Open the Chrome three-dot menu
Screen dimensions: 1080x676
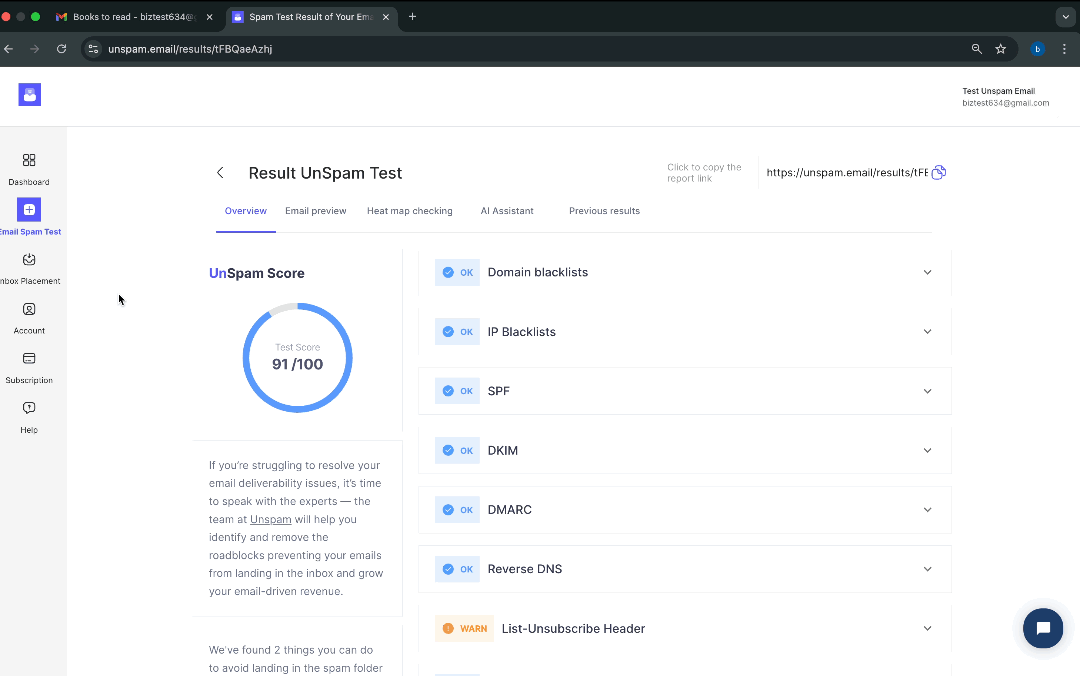(1064, 49)
